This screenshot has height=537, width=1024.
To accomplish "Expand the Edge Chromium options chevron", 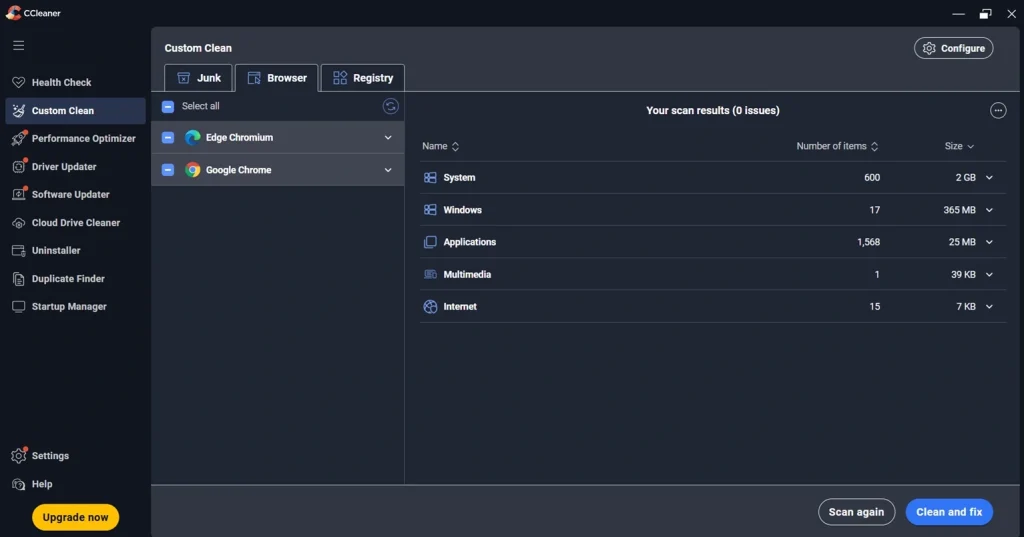I will click(x=388, y=138).
